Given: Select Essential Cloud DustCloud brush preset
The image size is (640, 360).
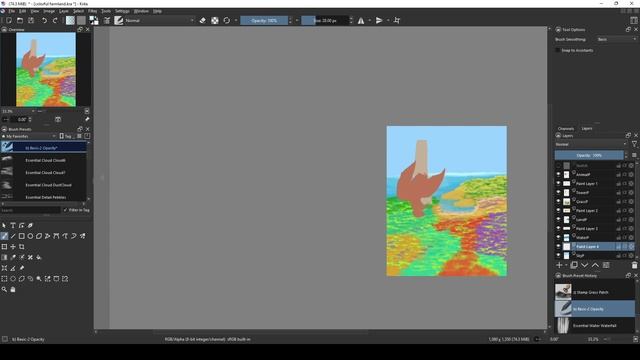Looking at the screenshot, I should [x=43, y=185].
